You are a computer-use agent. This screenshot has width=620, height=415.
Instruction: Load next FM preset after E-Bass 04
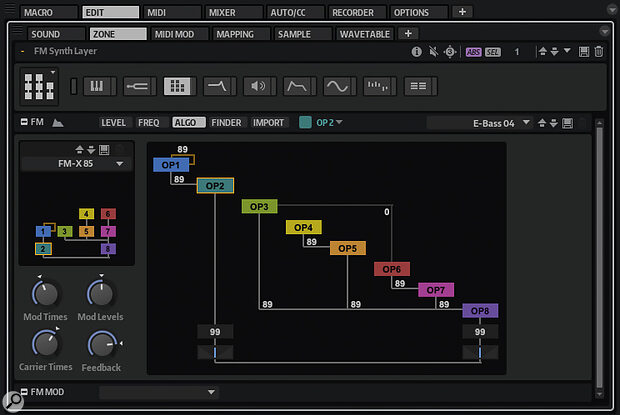[554, 123]
